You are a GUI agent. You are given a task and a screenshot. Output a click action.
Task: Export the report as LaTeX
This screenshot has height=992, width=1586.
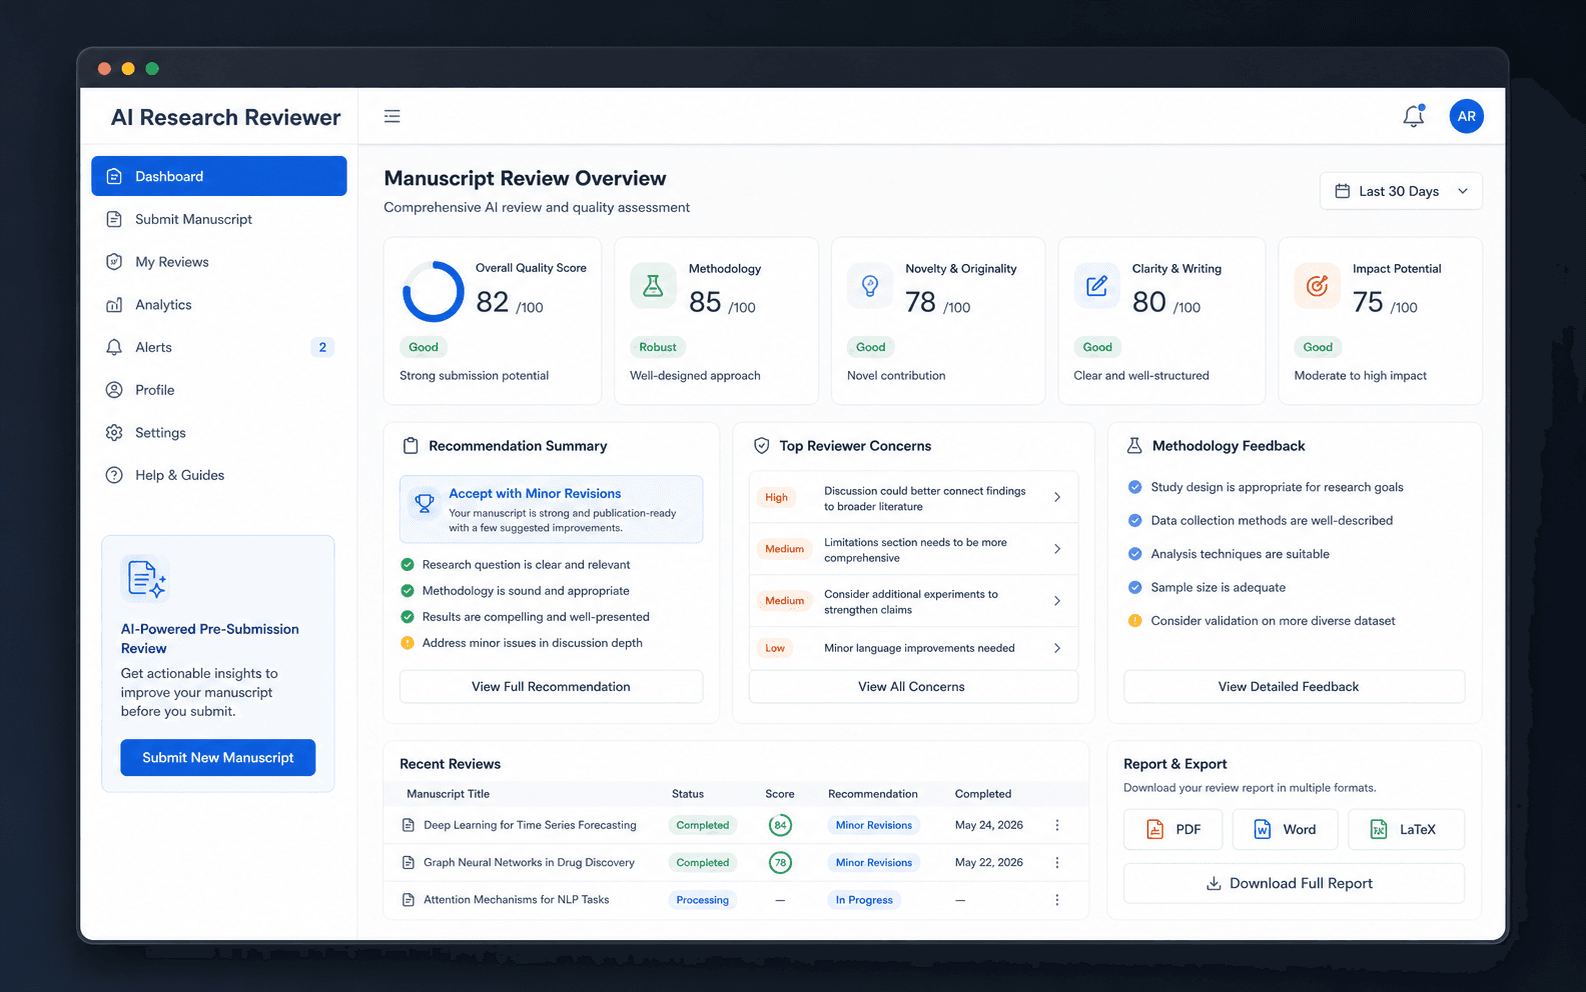coord(1406,830)
